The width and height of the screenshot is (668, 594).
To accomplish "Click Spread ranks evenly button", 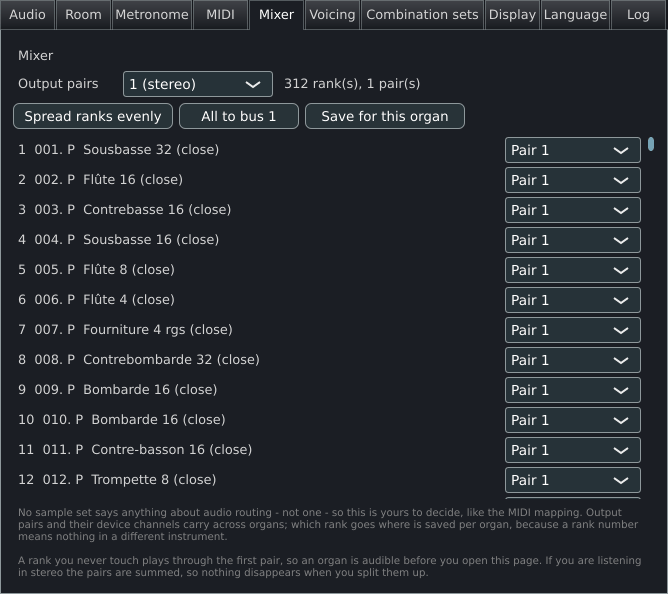I will coord(93,116).
